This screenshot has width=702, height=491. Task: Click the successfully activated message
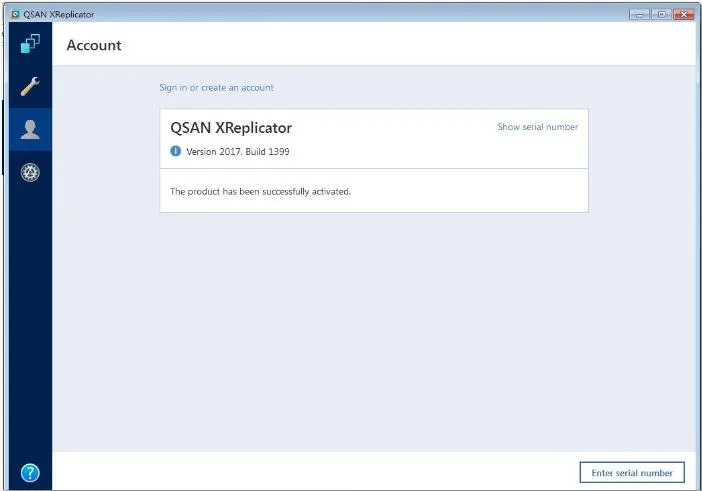260,192
